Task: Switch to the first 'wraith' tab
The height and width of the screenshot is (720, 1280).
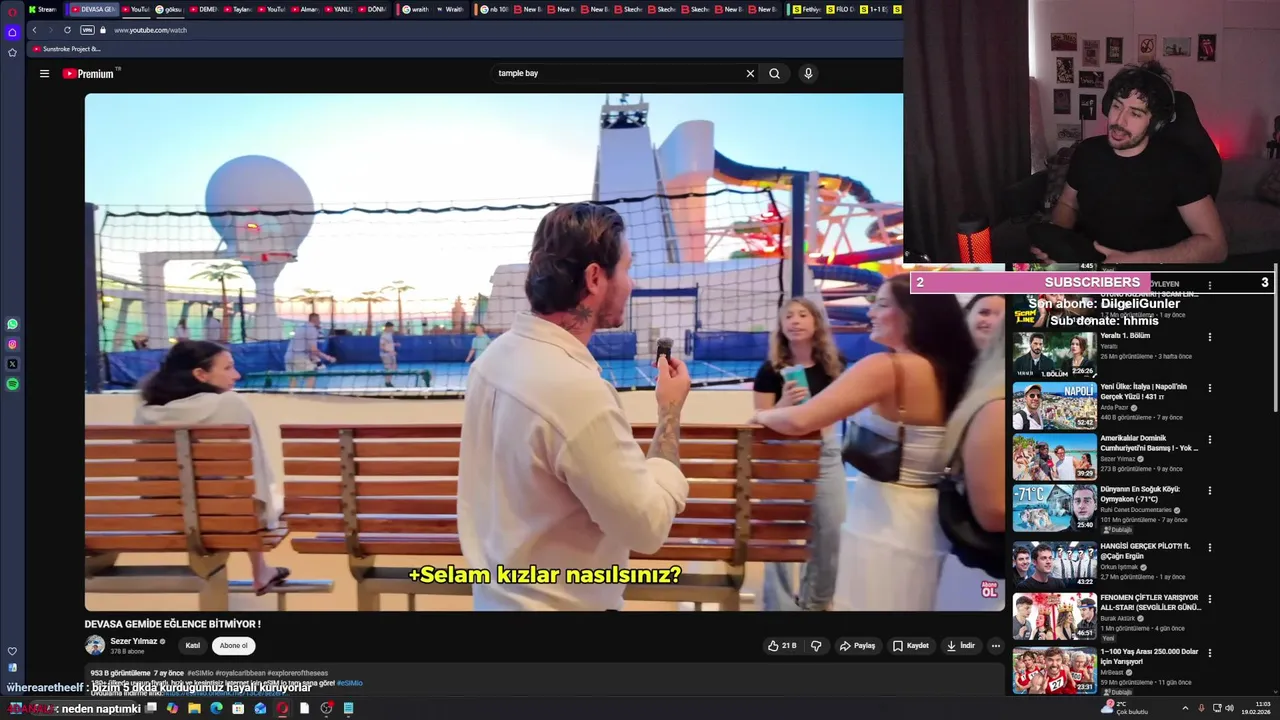Action: coord(415,9)
